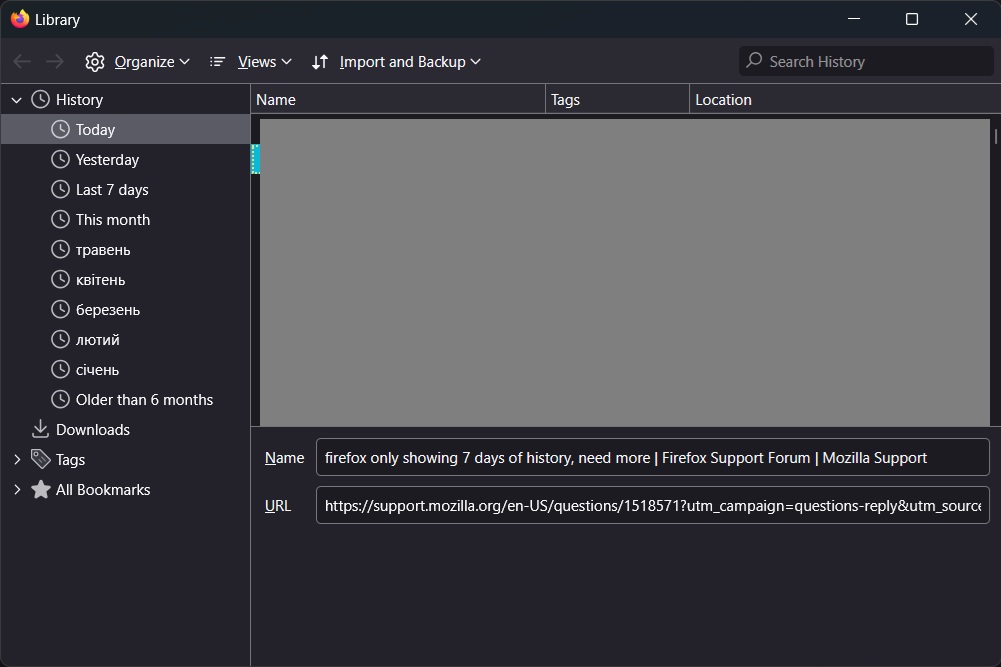
Task: Click the forward arrow in the toolbar
Action: click(x=55, y=61)
